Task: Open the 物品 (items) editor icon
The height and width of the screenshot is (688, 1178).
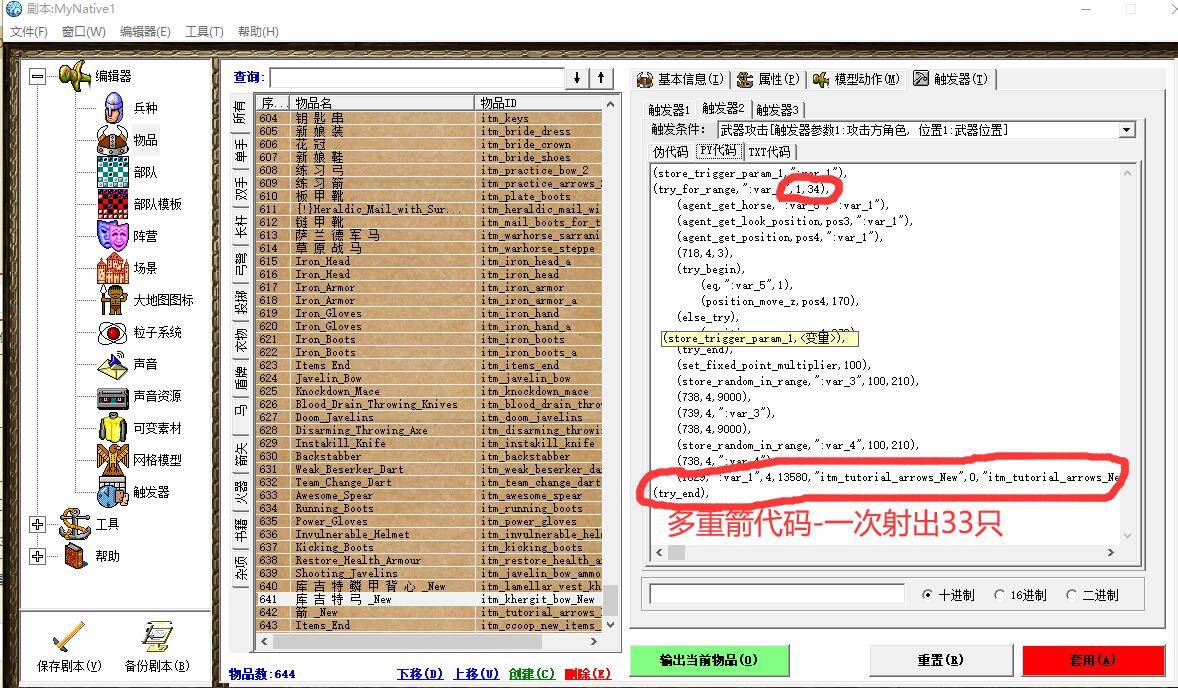Action: 114,140
